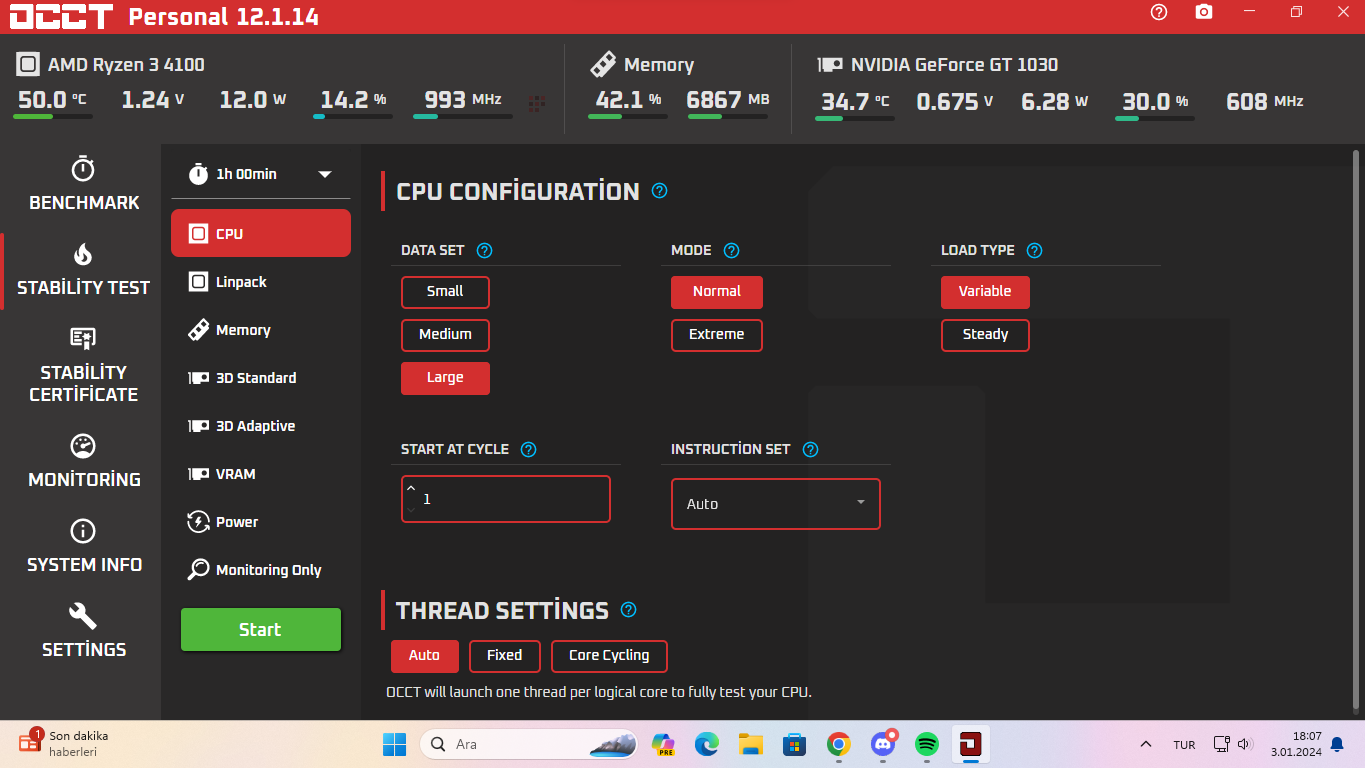The image size is (1365, 768).
Task: Open Microsoft Edge from the taskbar
Action: click(x=707, y=744)
